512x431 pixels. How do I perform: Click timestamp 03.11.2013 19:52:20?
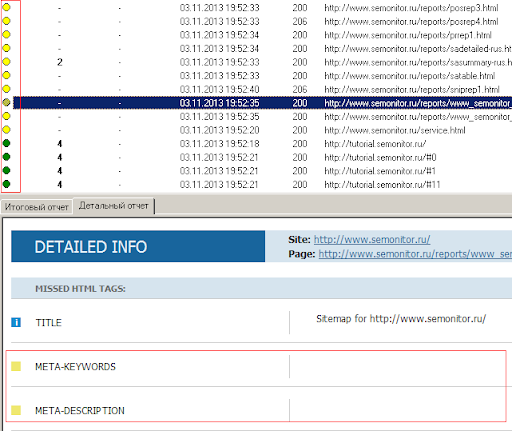click(219, 130)
